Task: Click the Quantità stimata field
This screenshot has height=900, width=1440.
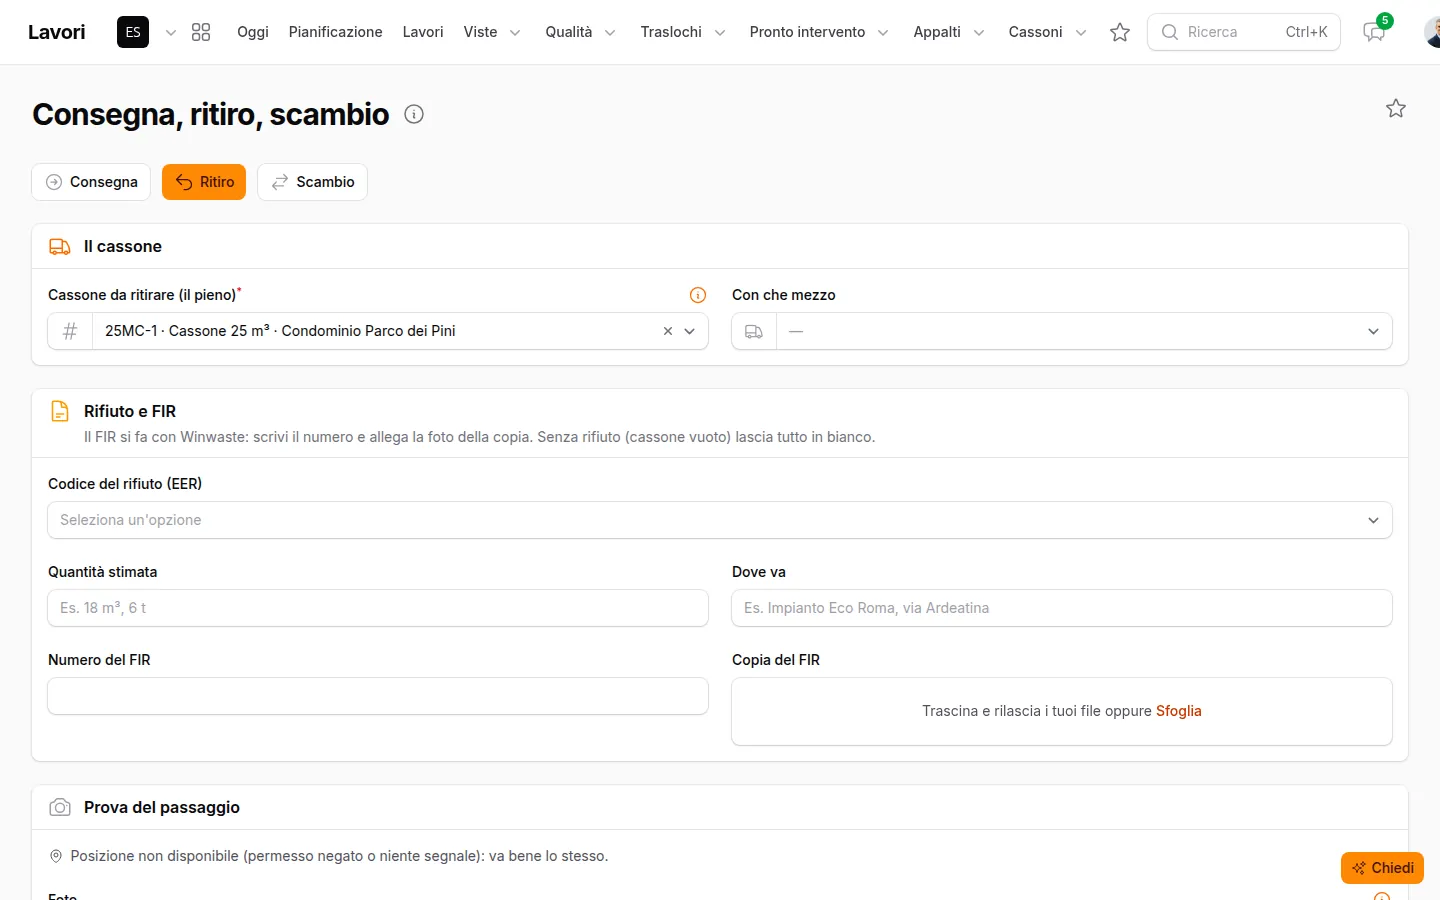Action: pos(378,608)
